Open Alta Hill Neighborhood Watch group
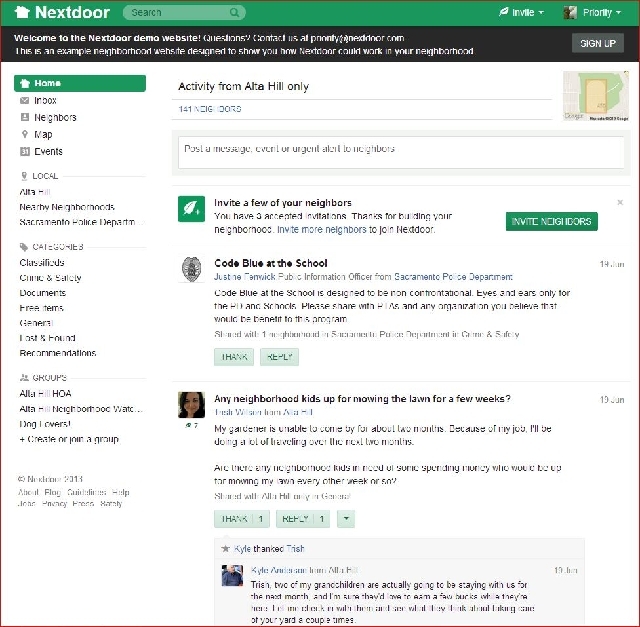Viewport: 640px width, 627px height. [81, 409]
